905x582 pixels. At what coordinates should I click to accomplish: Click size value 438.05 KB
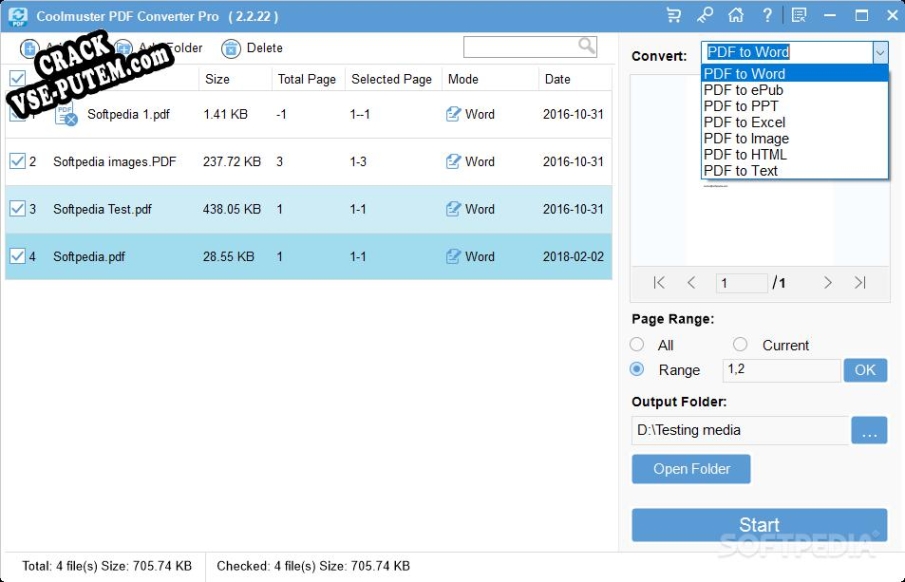231,209
